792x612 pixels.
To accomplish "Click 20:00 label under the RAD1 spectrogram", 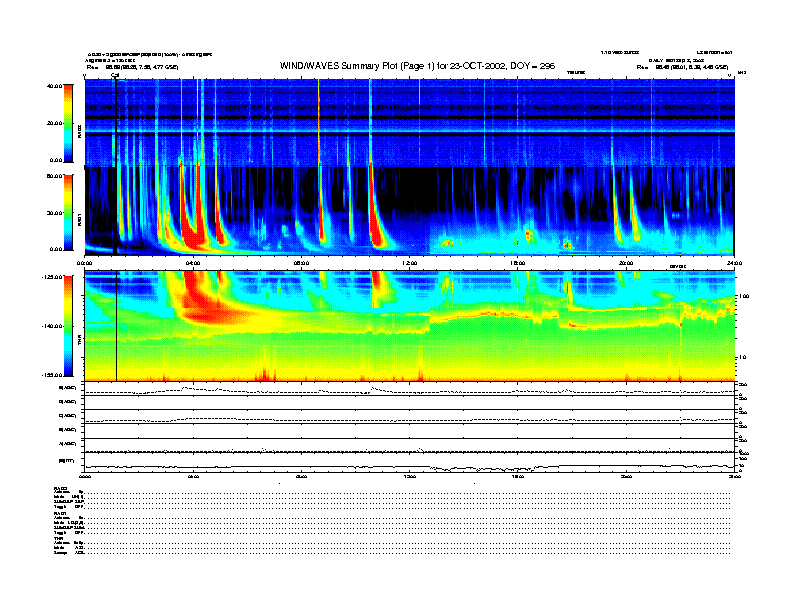I will tap(626, 263).
